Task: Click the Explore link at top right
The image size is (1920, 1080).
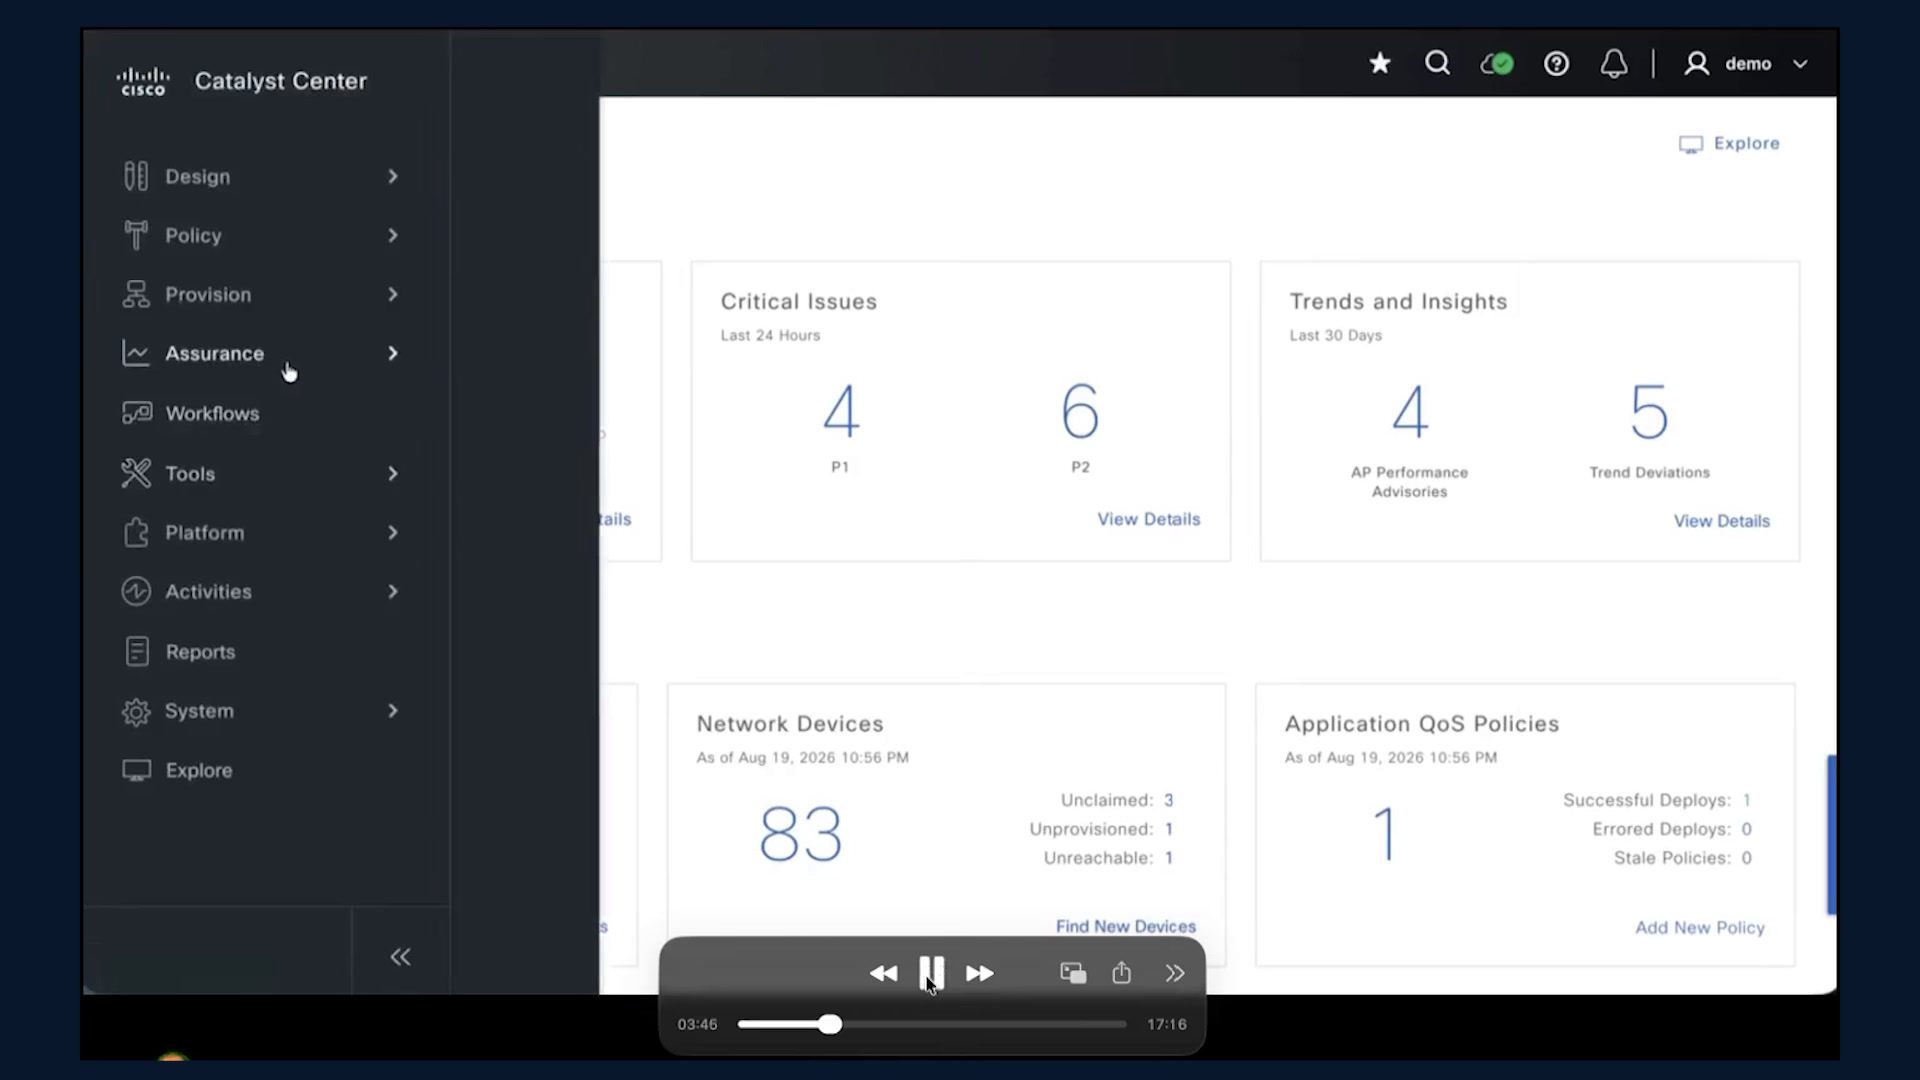Action: pos(1729,143)
